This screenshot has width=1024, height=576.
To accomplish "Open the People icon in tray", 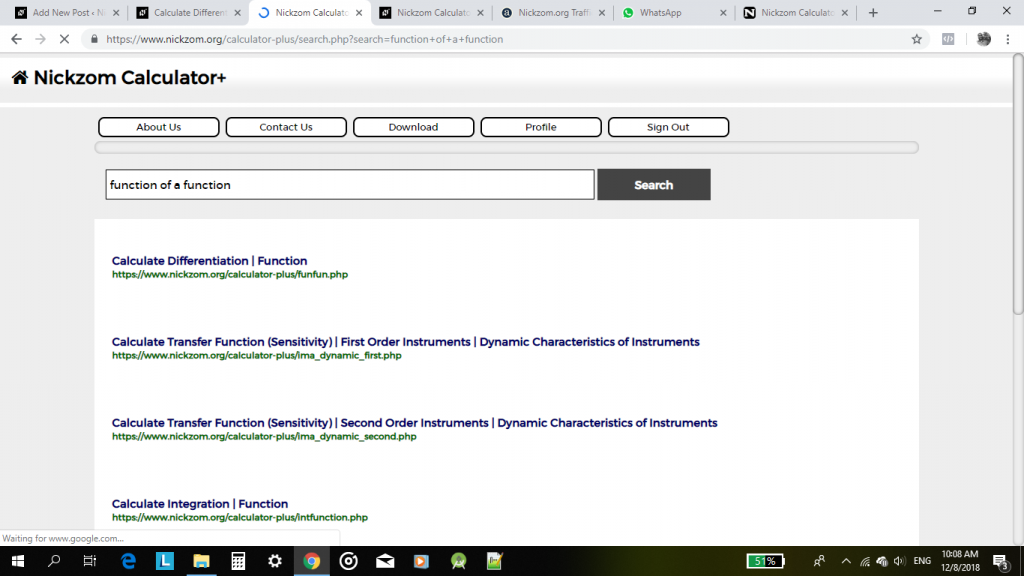I will coord(819,561).
